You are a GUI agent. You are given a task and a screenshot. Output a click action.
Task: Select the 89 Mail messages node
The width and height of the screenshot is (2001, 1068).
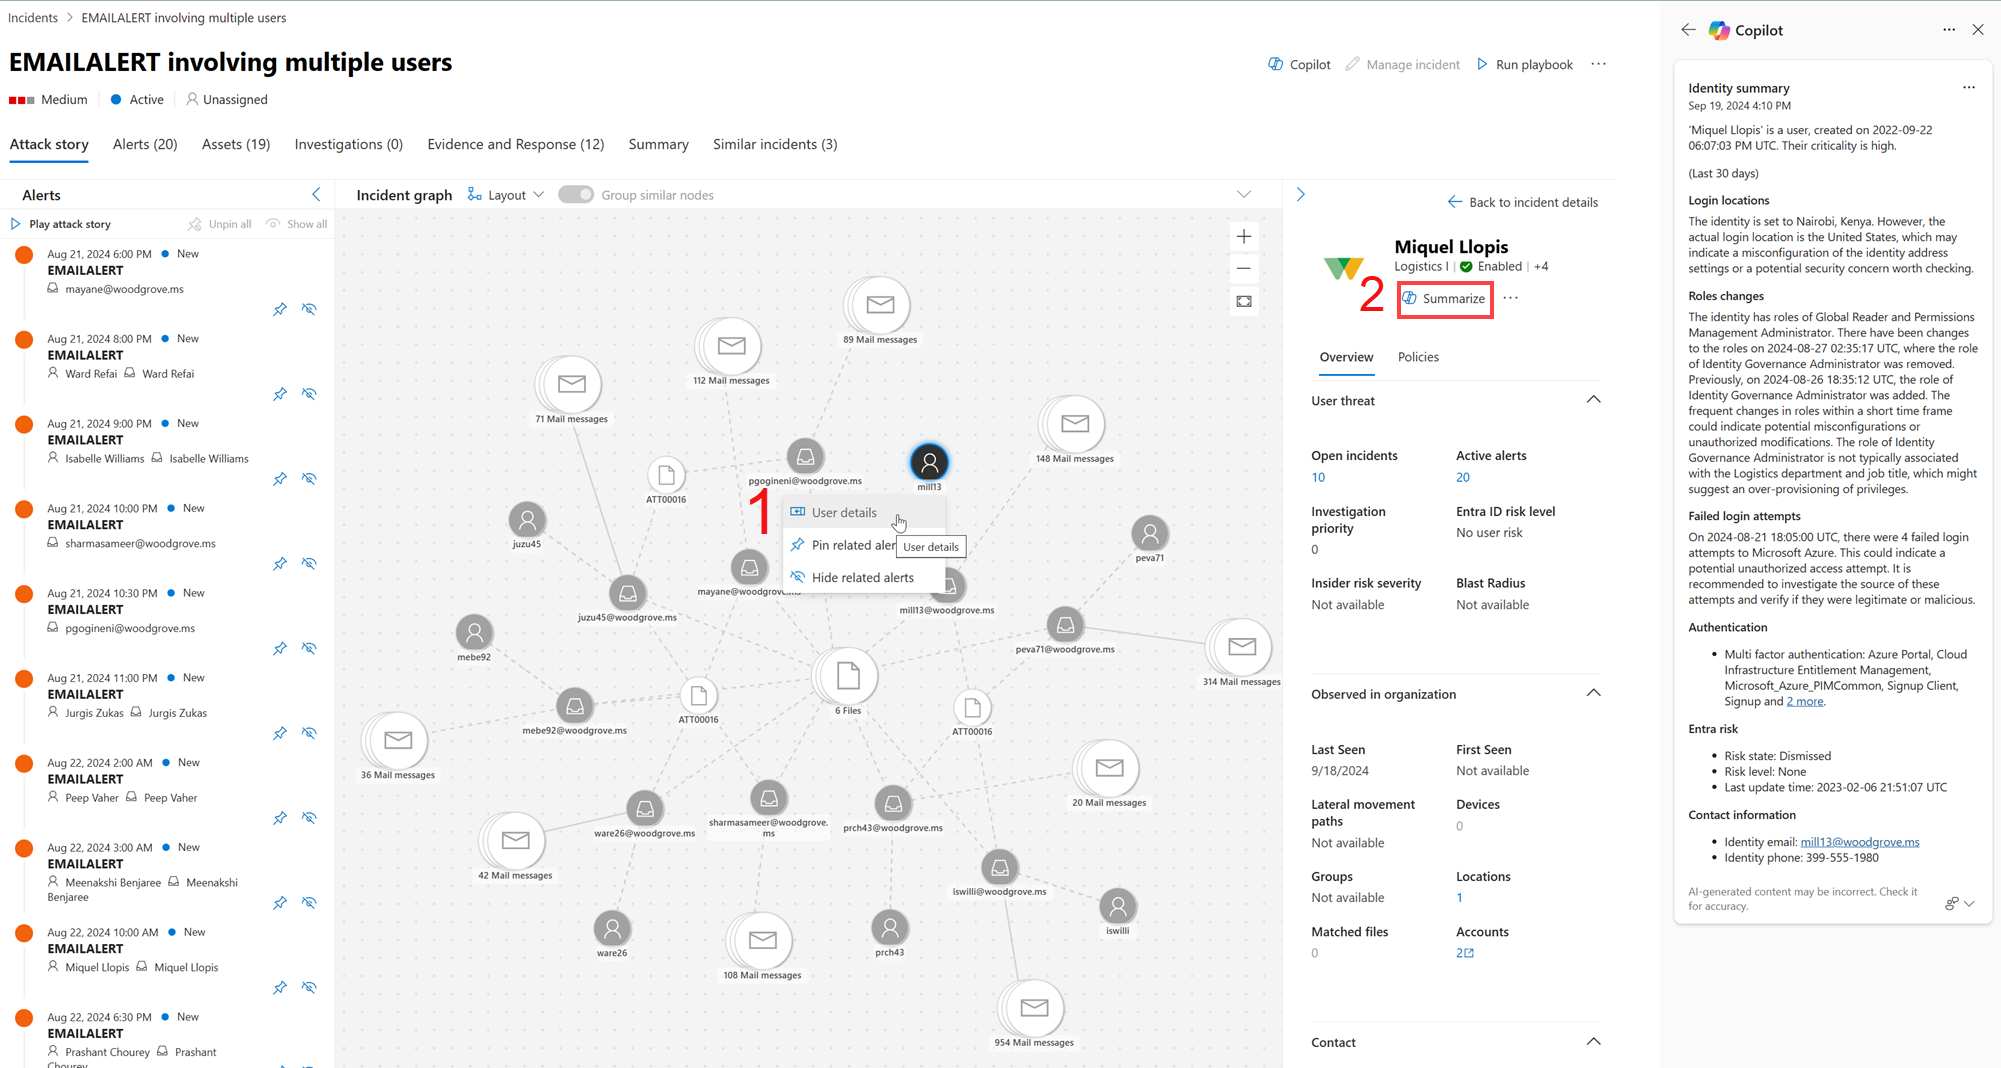pos(879,305)
